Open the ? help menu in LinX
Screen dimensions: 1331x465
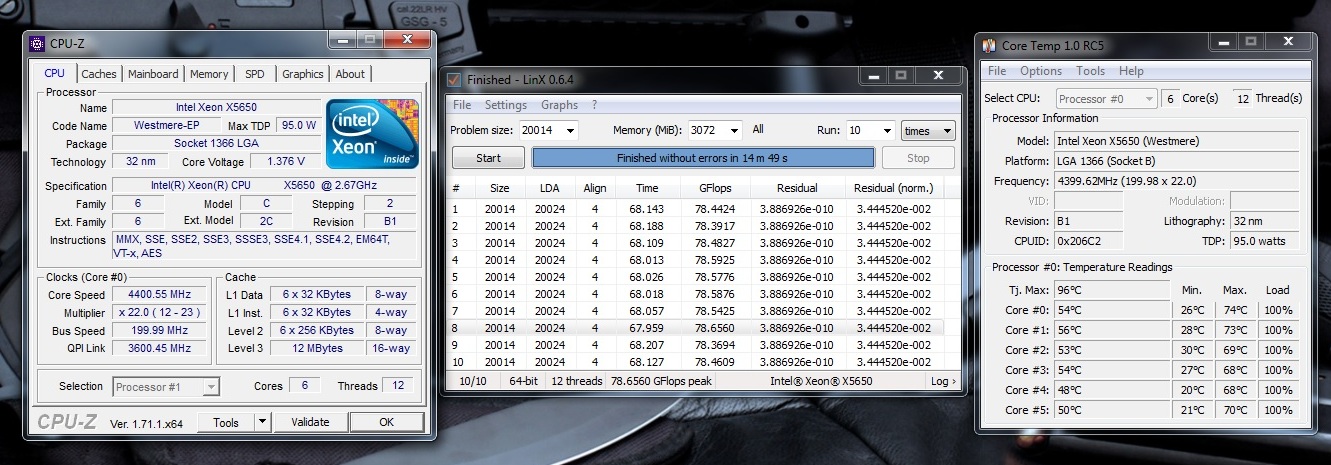(x=594, y=105)
